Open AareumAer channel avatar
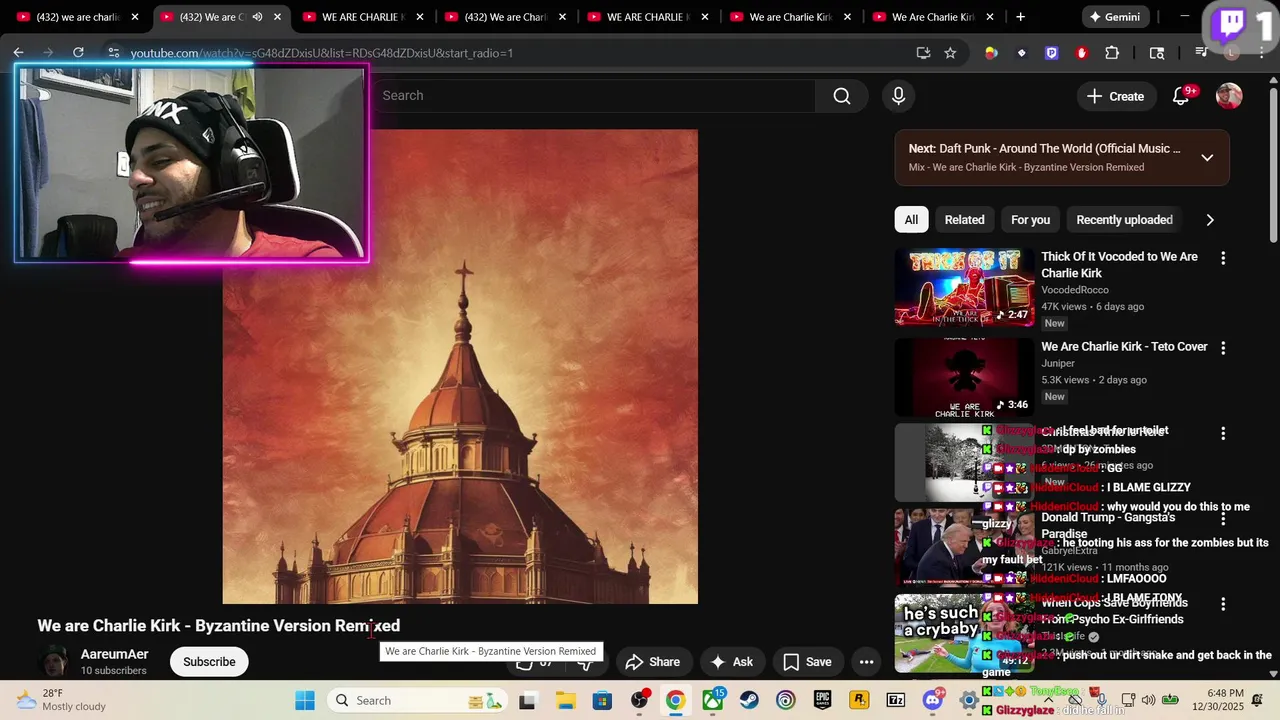The image size is (1280, 720). tap(52, 661)
